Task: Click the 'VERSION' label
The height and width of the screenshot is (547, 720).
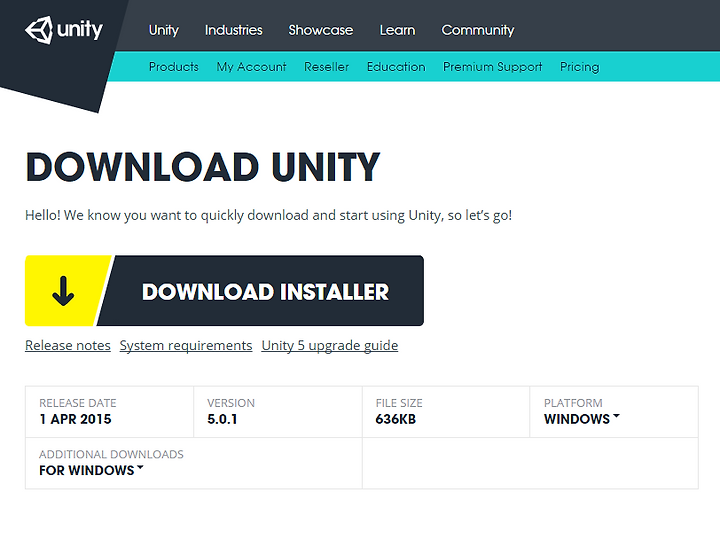Action: point(231,403)
